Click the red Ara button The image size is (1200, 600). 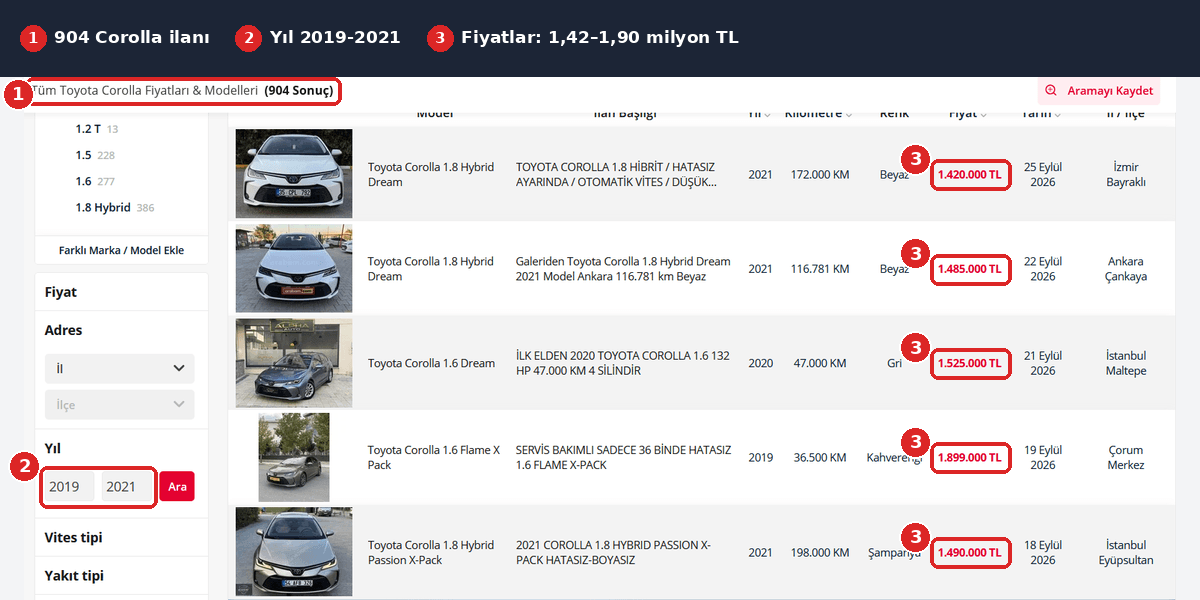coord(177,487)
